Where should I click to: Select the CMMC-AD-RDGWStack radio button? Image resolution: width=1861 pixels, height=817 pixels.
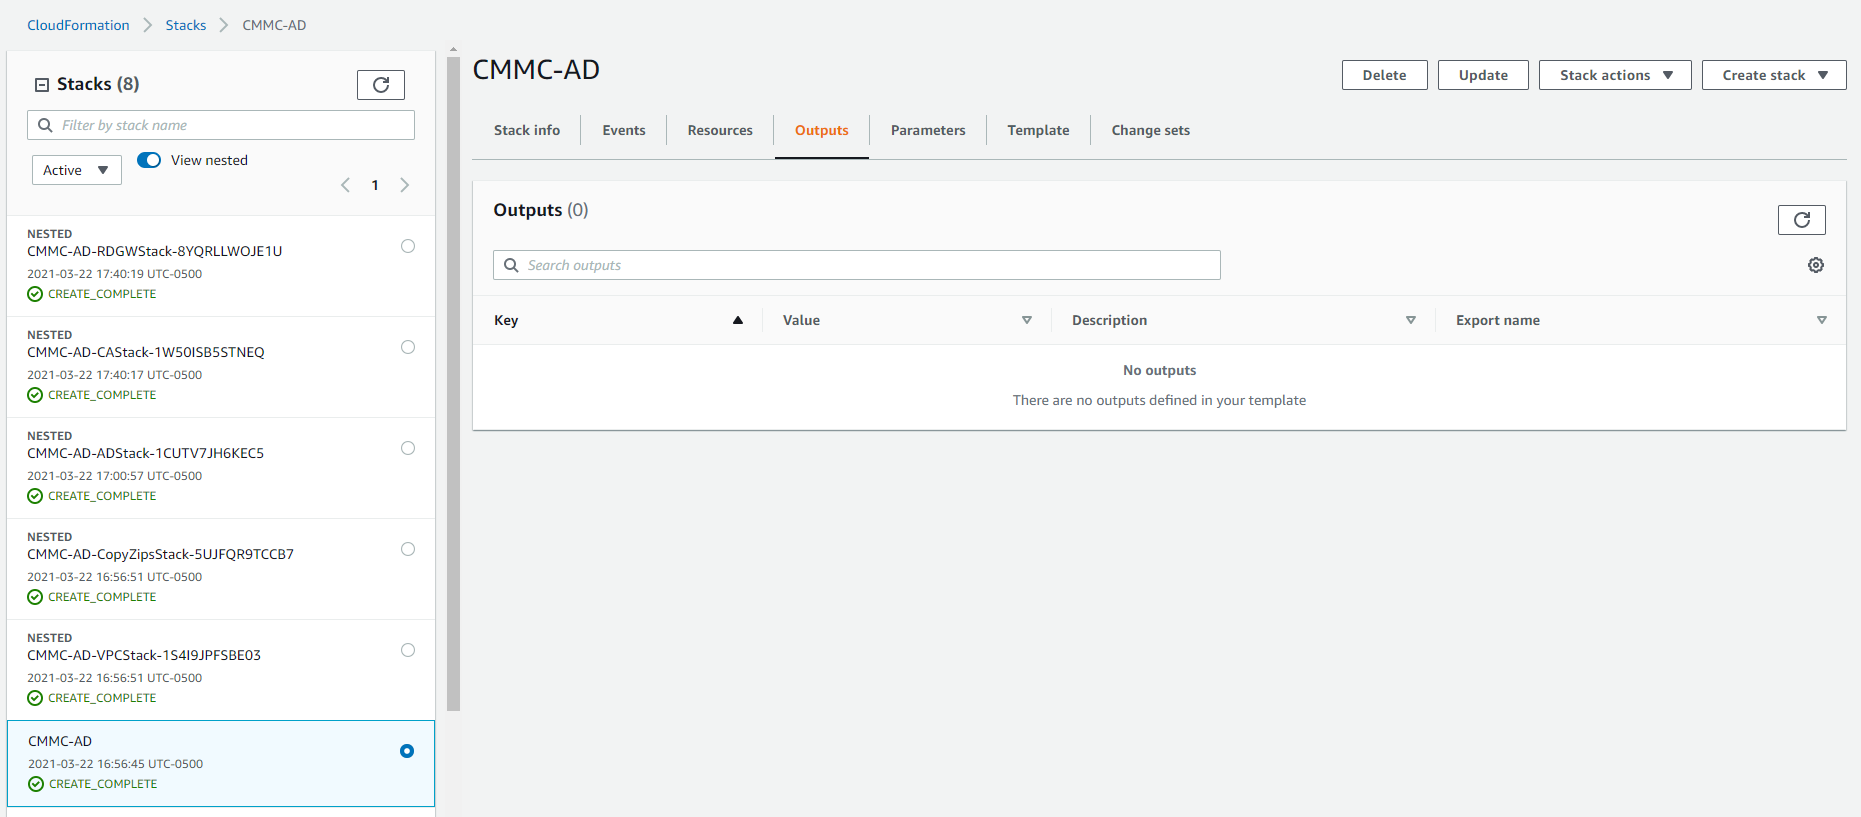408,246
